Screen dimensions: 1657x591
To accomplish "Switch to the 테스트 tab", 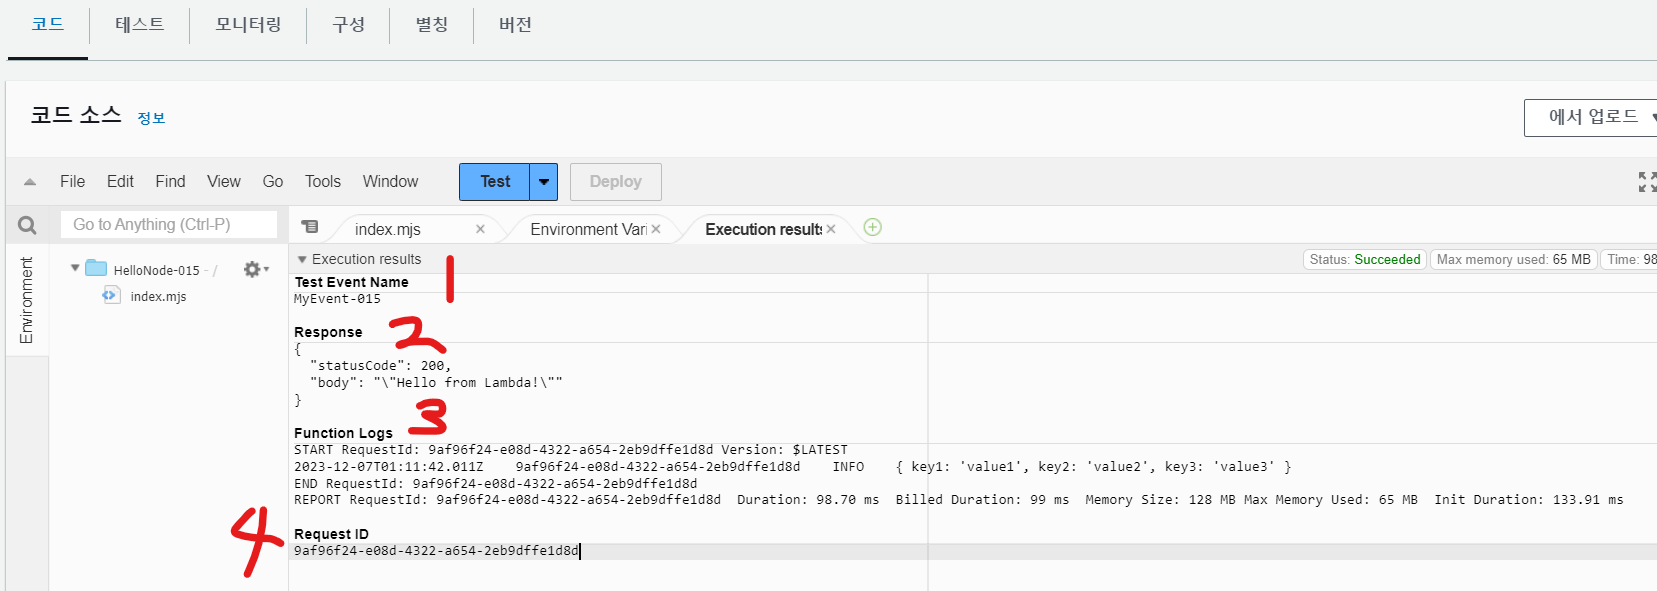I will [139, 25].
